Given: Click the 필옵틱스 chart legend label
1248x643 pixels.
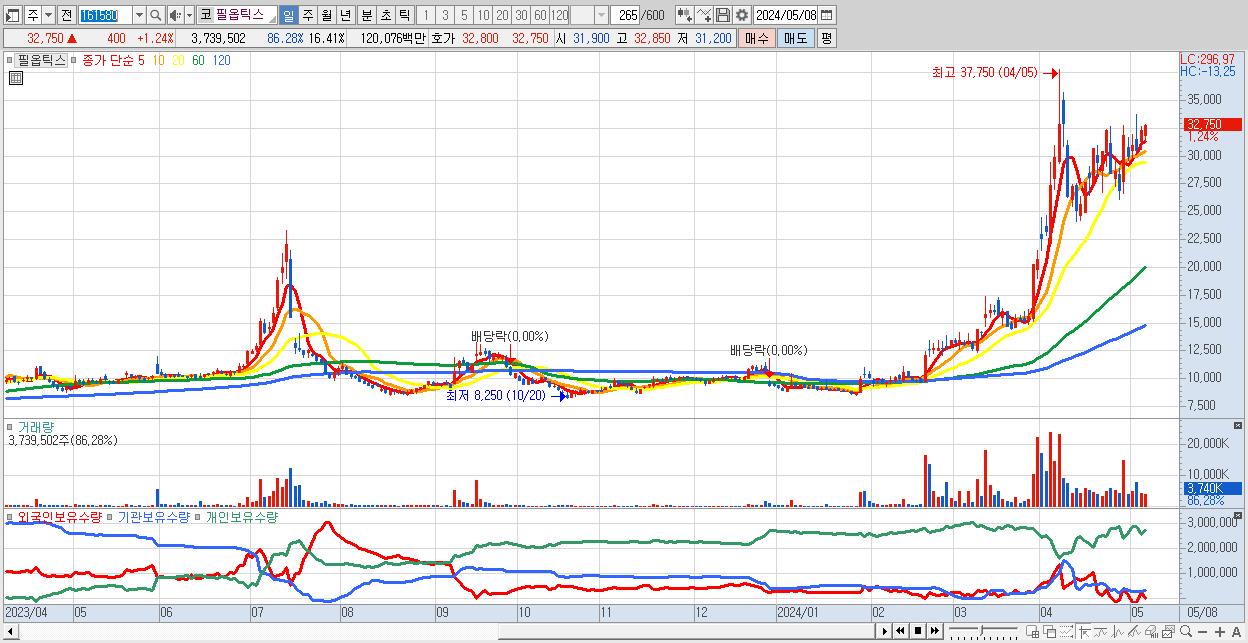Looking at the screenshot, I should [41, 60].
